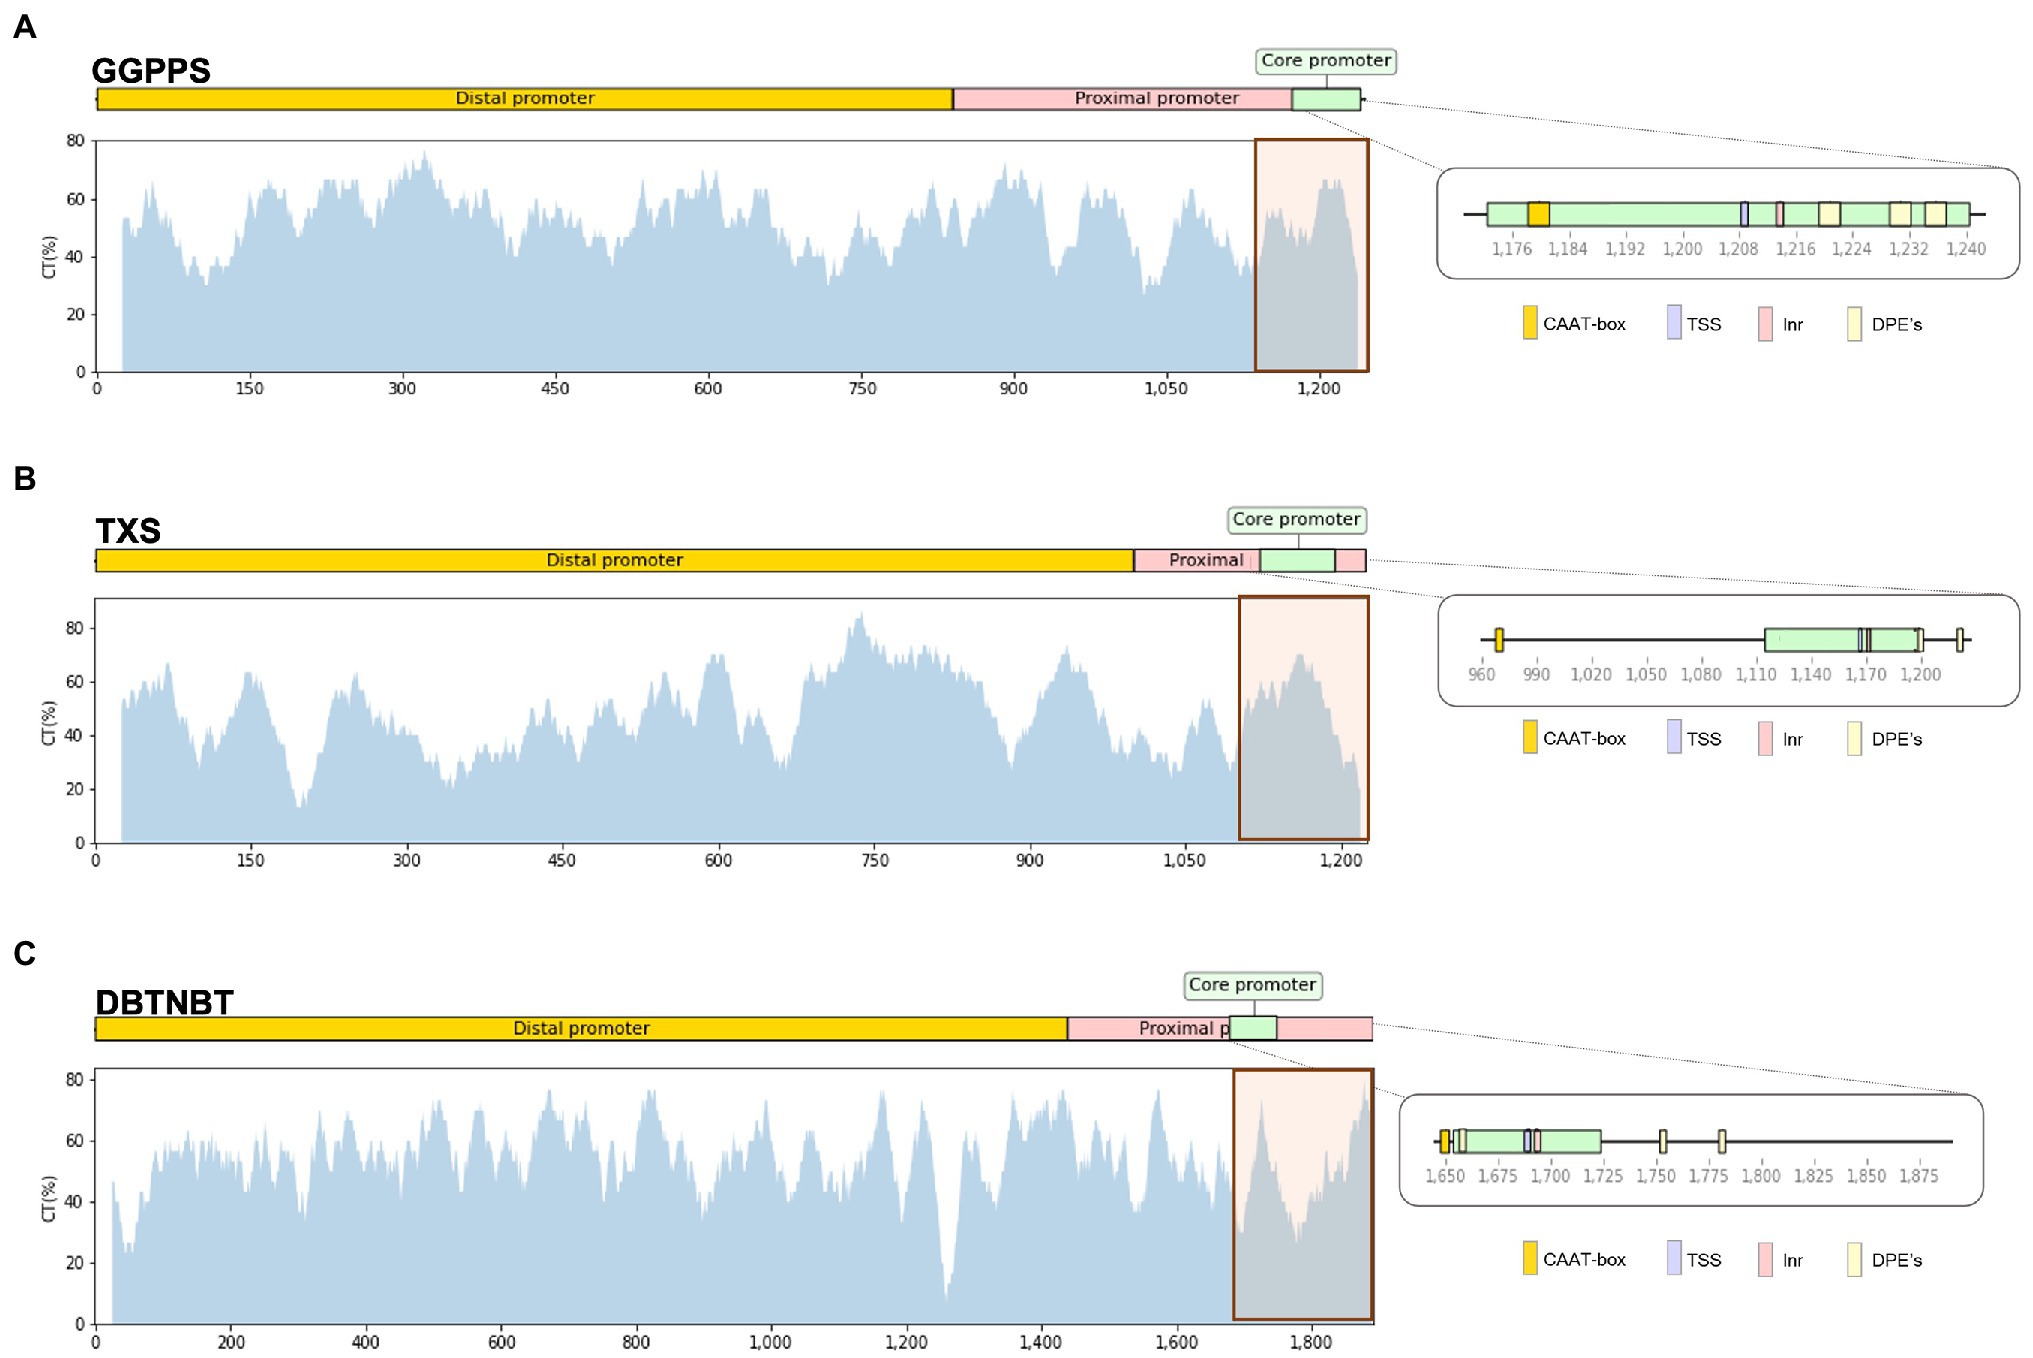Click the TSS swatch in DBTNBT legend
Viewport: 2033px width, 1358px height.
(1674, 1258)
